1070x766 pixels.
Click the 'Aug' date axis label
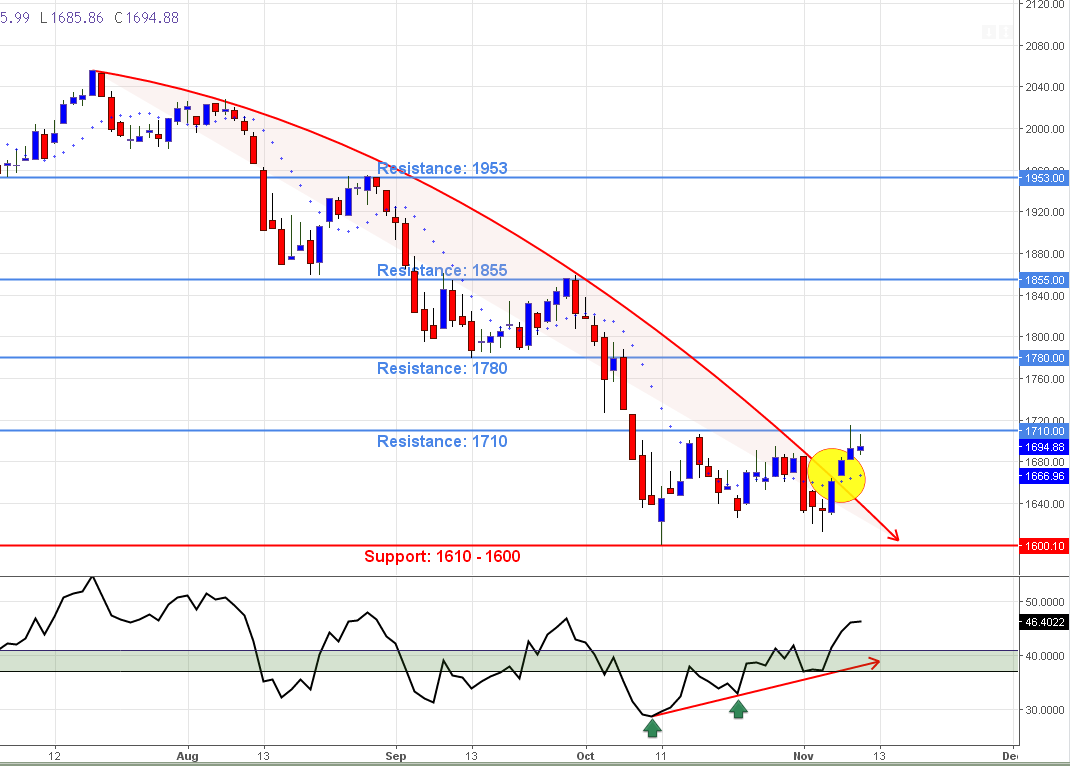[187, 756]
